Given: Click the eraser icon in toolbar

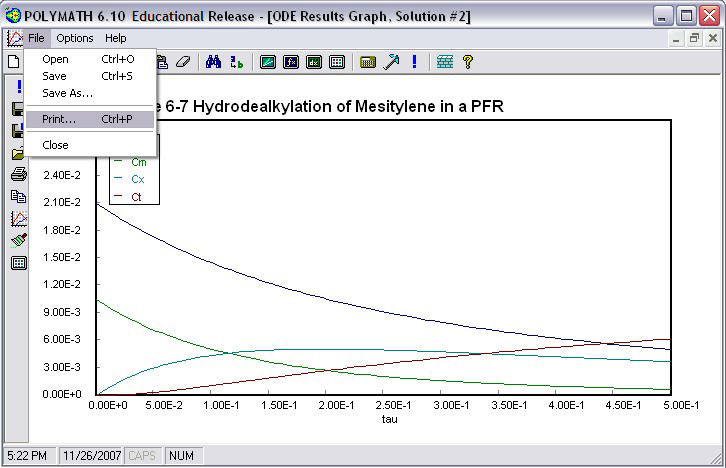Looking at the screenshot, I should click(x=182, y=62).
